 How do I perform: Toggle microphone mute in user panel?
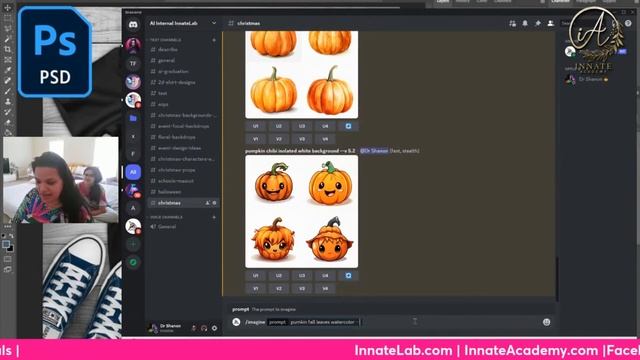194,328
